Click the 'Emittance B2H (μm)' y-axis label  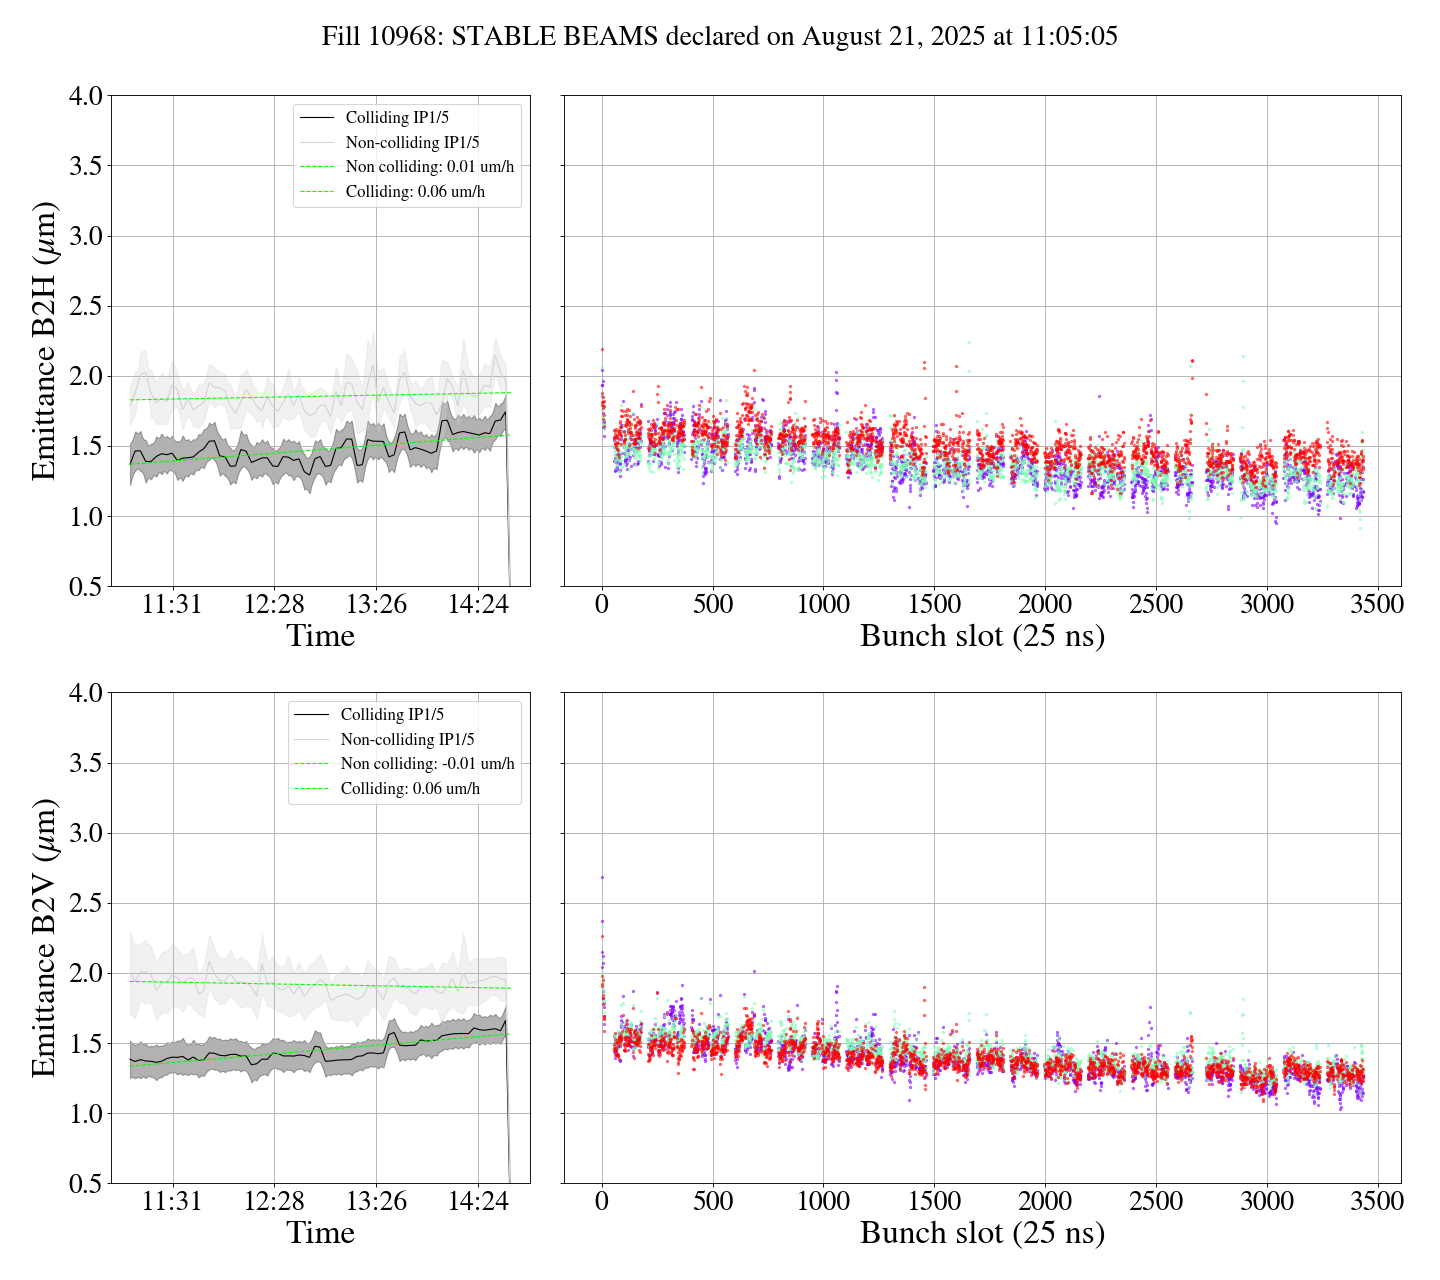pos(43,341)
